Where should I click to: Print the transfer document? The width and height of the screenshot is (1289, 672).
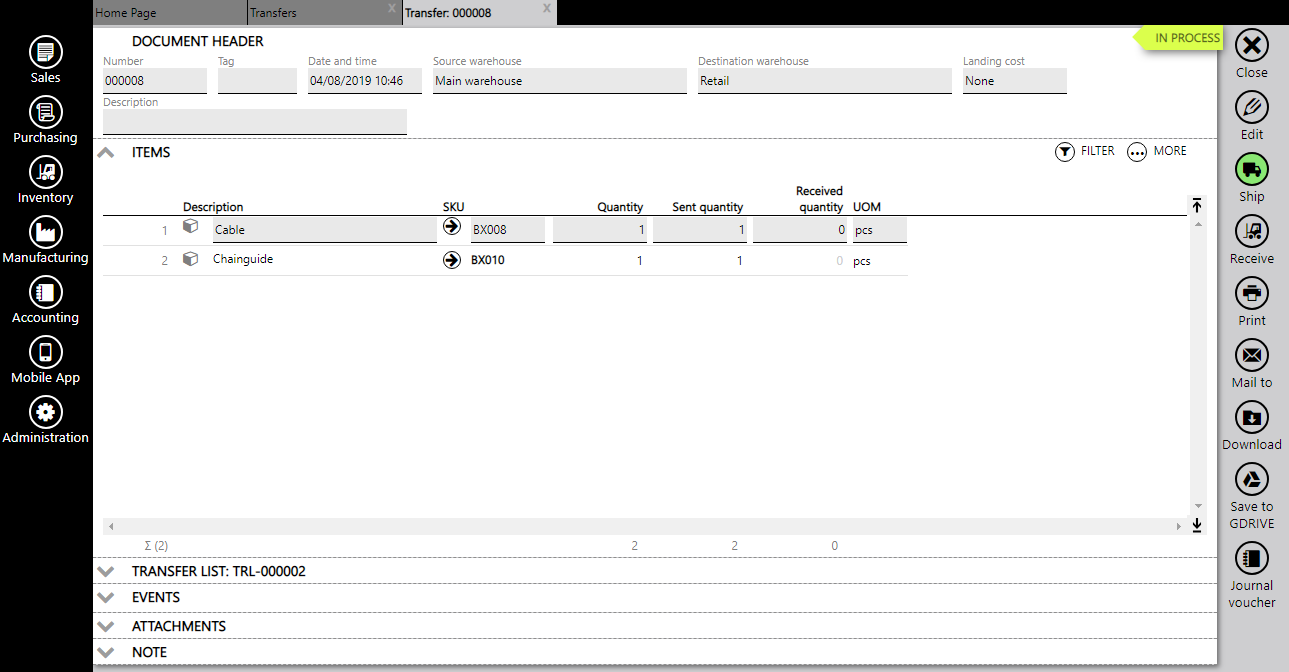pyautogui.click(x=1251, y=294)
